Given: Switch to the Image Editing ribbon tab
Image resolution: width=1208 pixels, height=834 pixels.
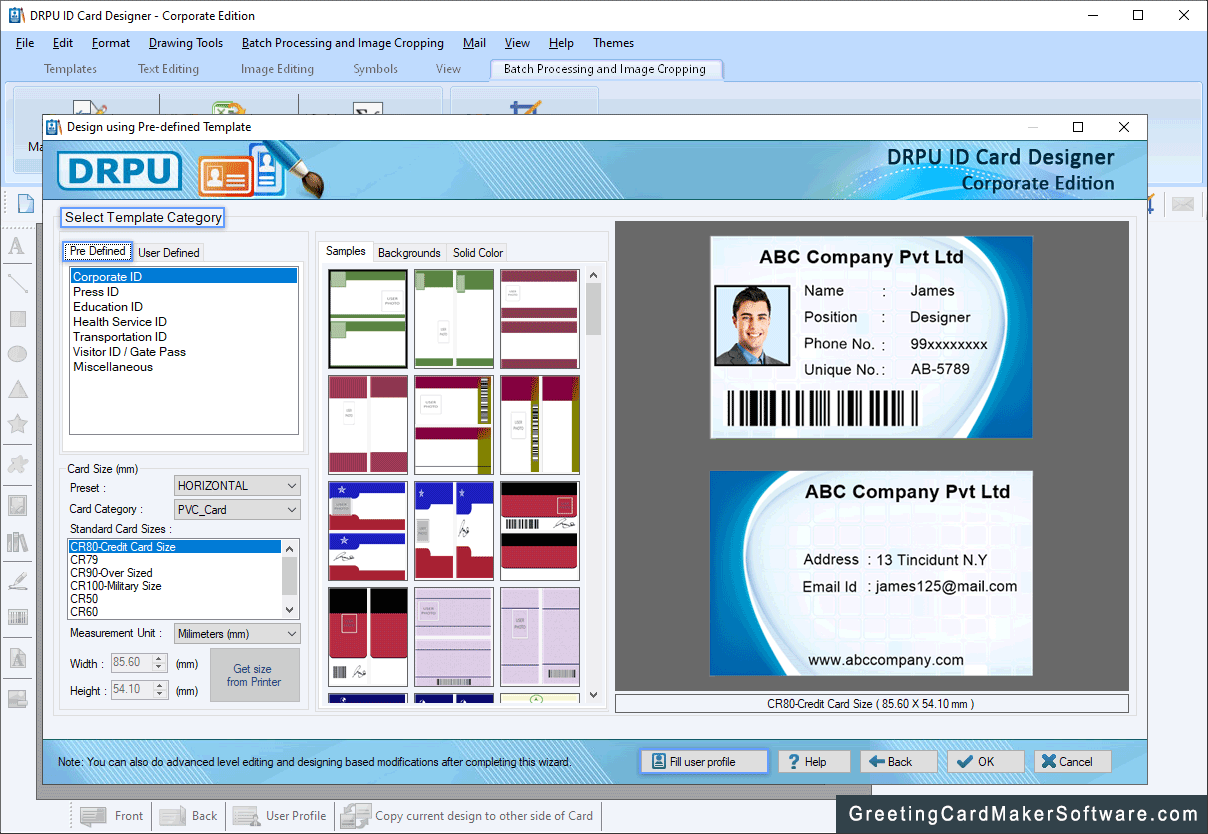Looking at the screenshot, I should click(x=277, y=69).
